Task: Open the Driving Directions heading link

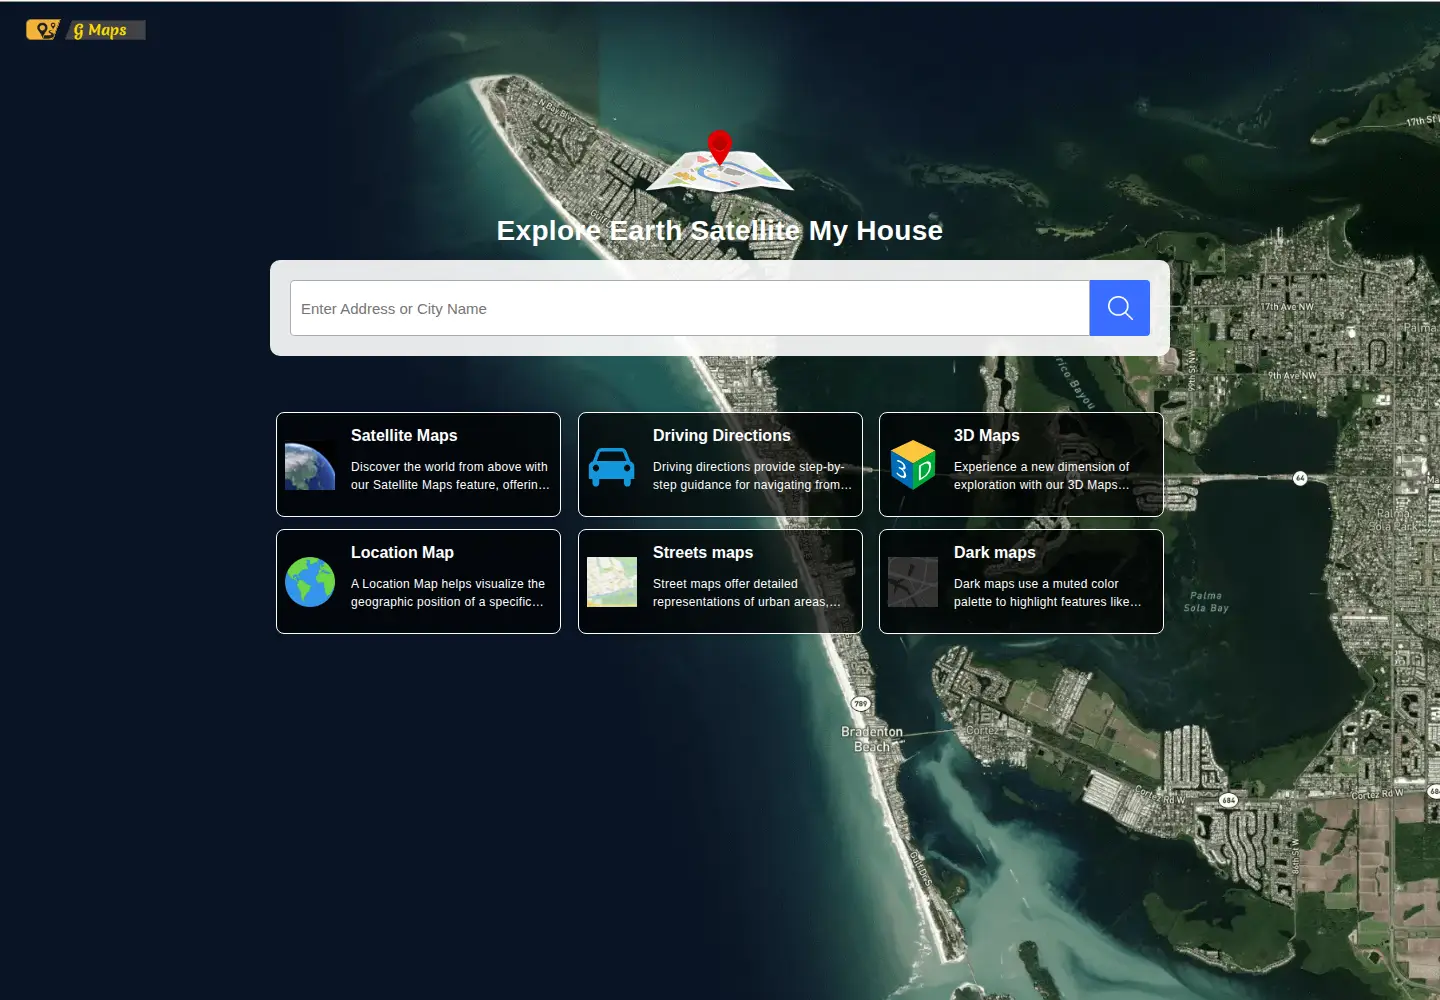Action: tap(722, 435)
